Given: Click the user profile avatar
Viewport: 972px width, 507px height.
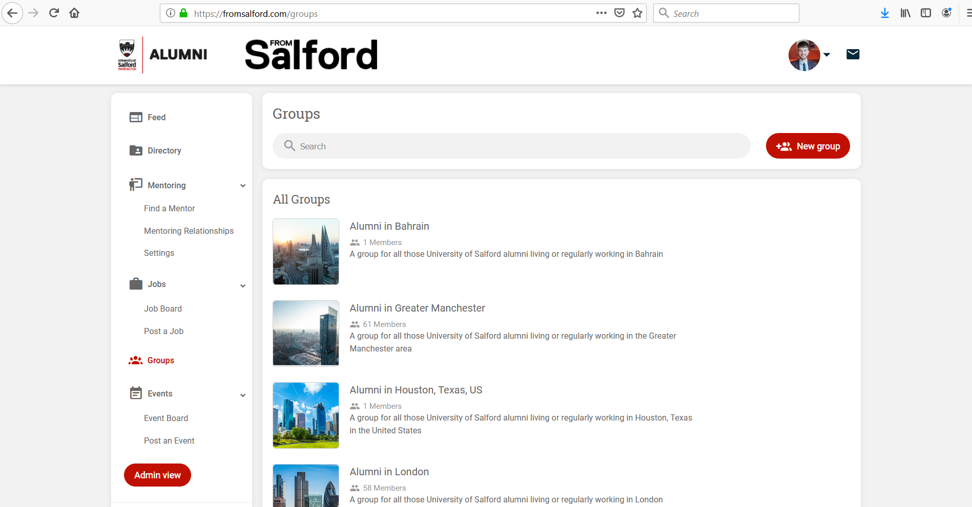Looking at the screenshot, I should click(x=804, y=55).
